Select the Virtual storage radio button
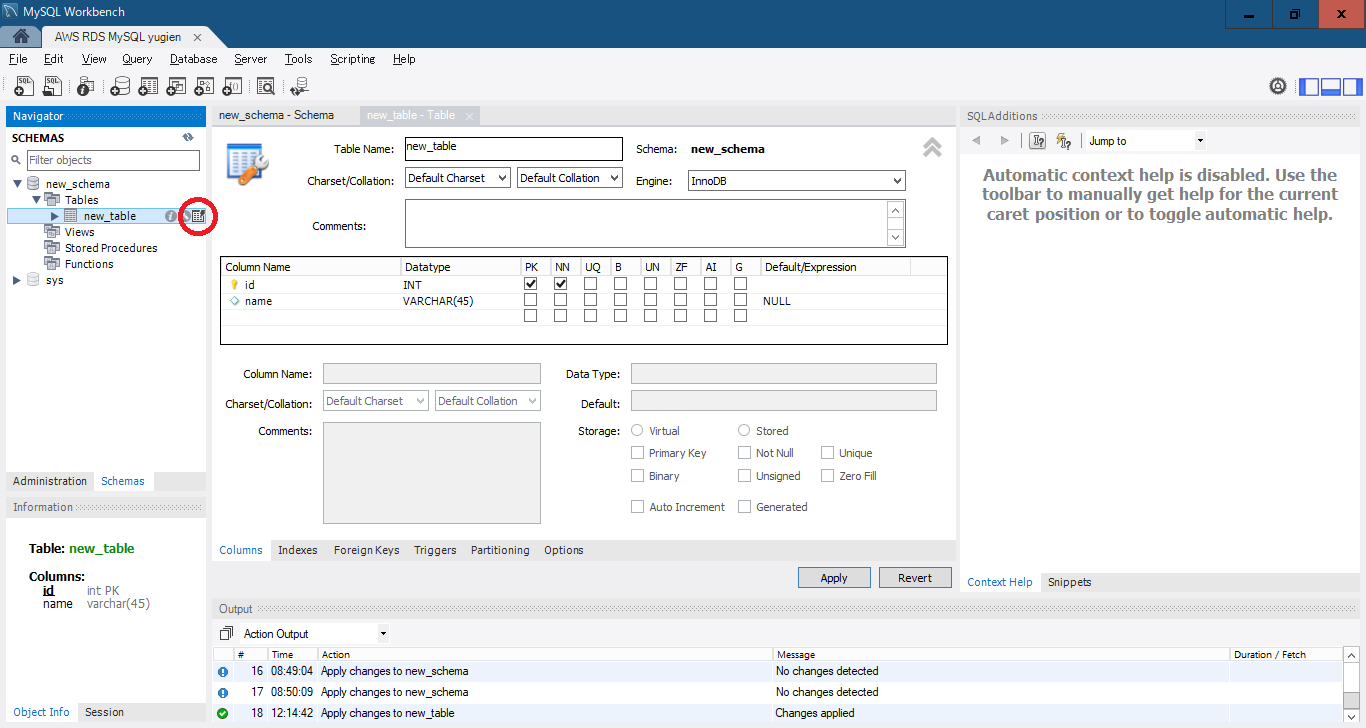The width and height of the screenshot is (1366, 728). (x=638, y=430)
